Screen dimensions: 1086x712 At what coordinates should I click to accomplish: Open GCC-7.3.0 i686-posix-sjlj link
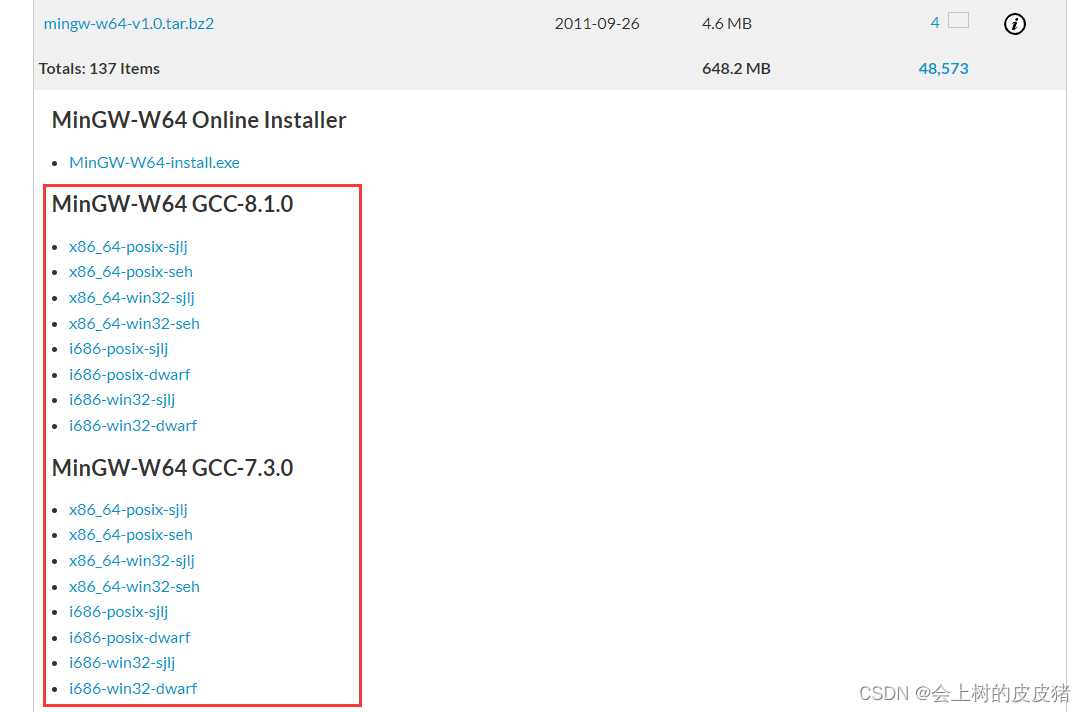point(118,612)
